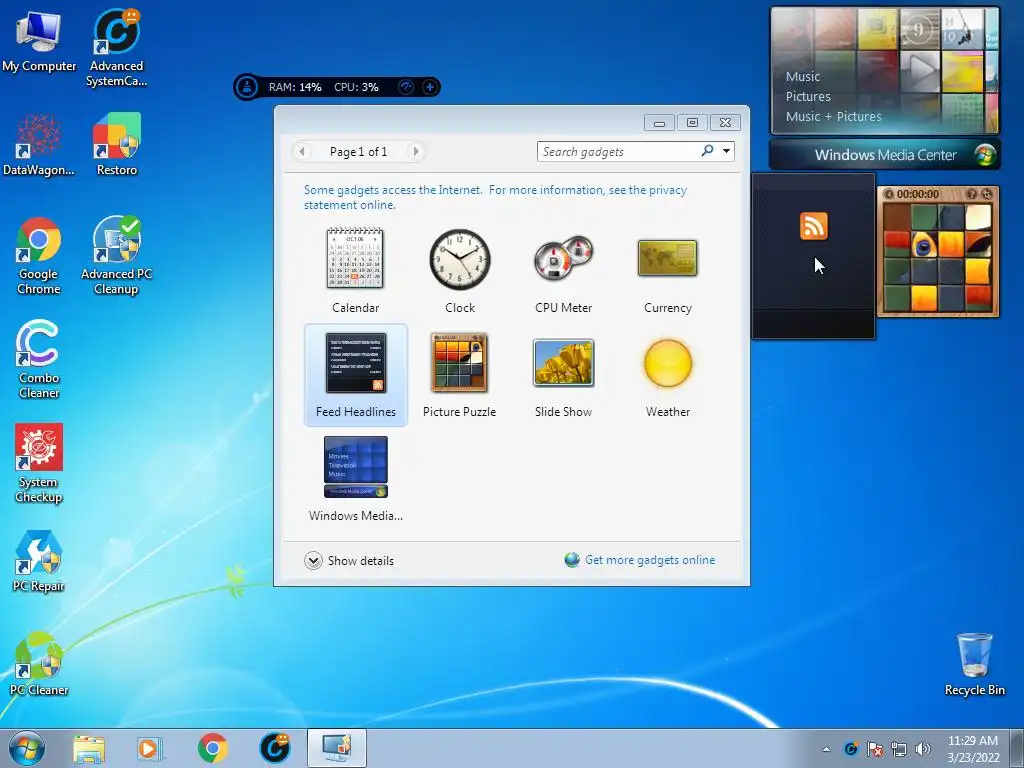Click Advanced SystemCare tray icon

pyautogui.click(x=850, y=749)
